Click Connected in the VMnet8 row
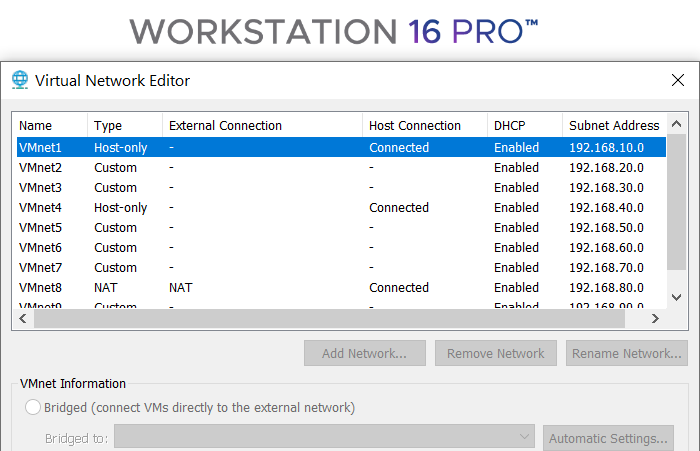 click(399, 288)
